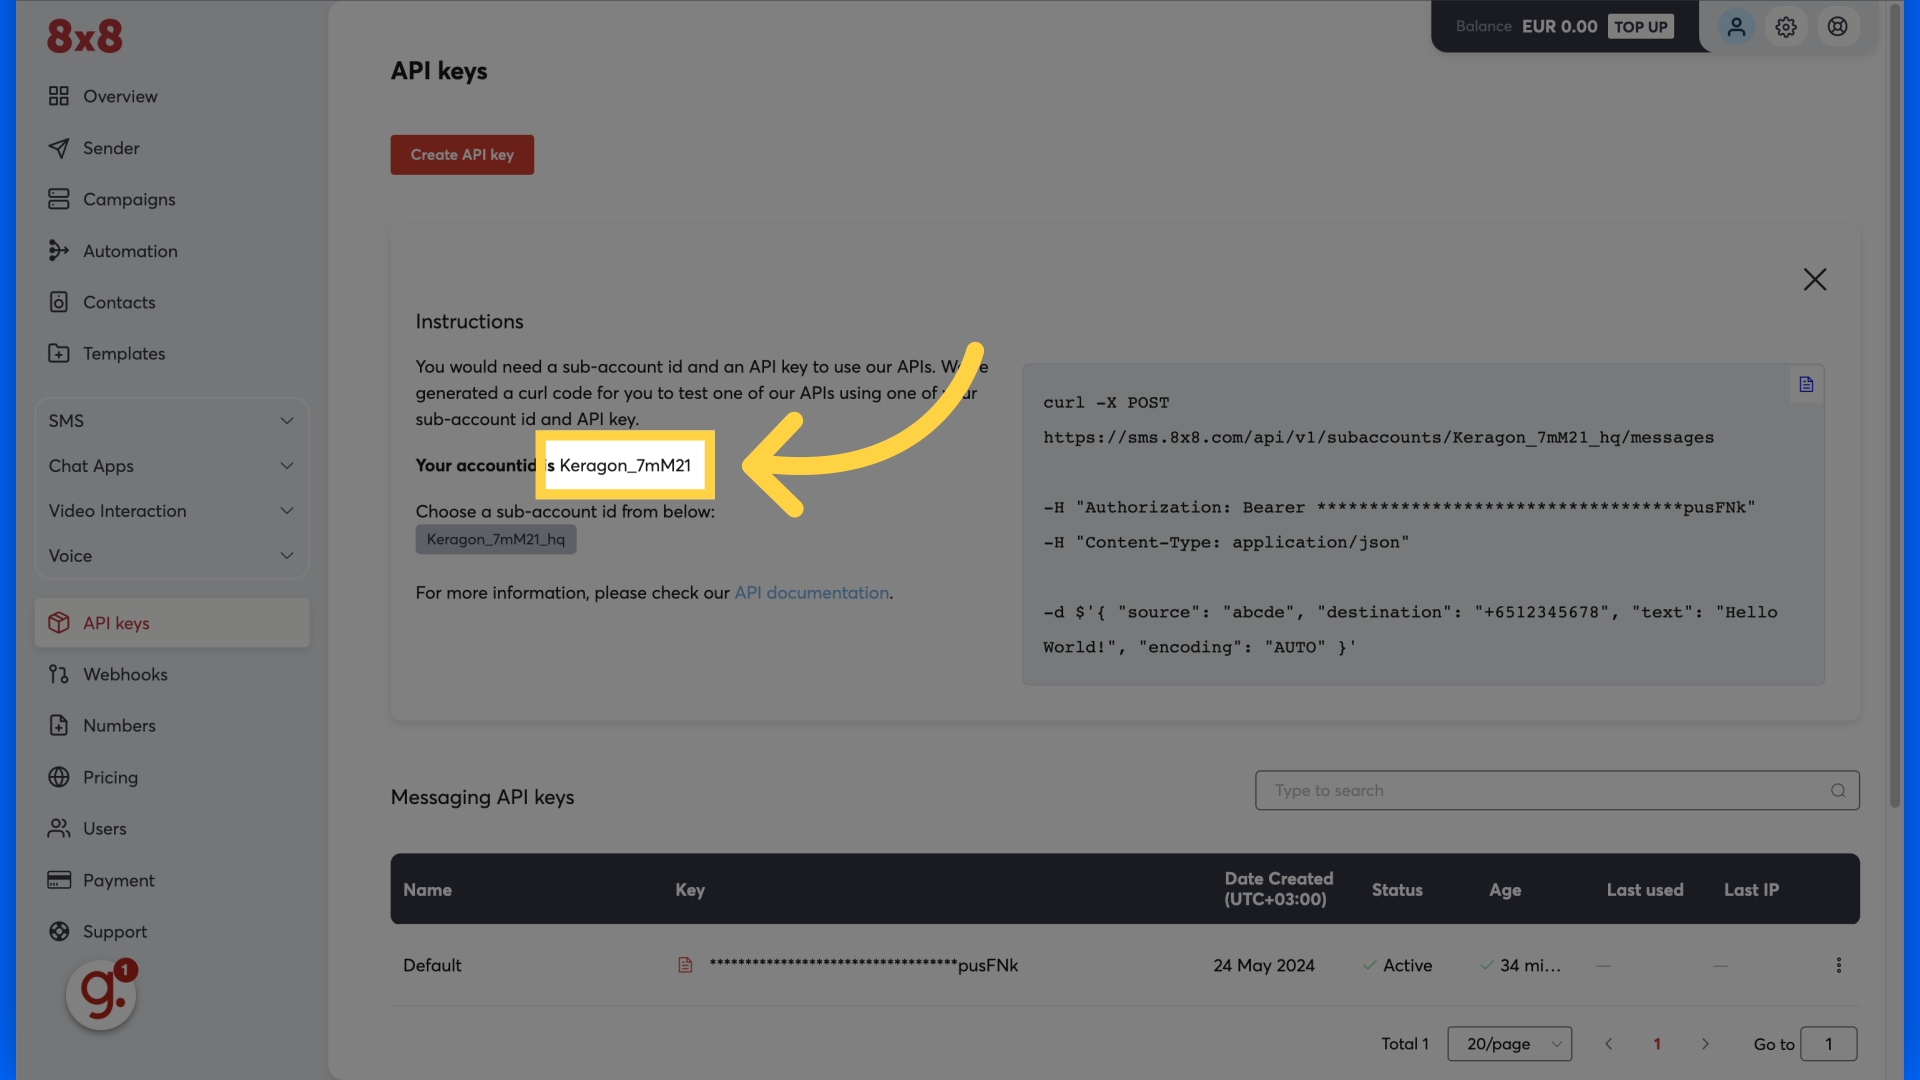The height and width of the screenshot is (1080, 1920).
Task: Copy the curl code snippet
Action: 1806,384
